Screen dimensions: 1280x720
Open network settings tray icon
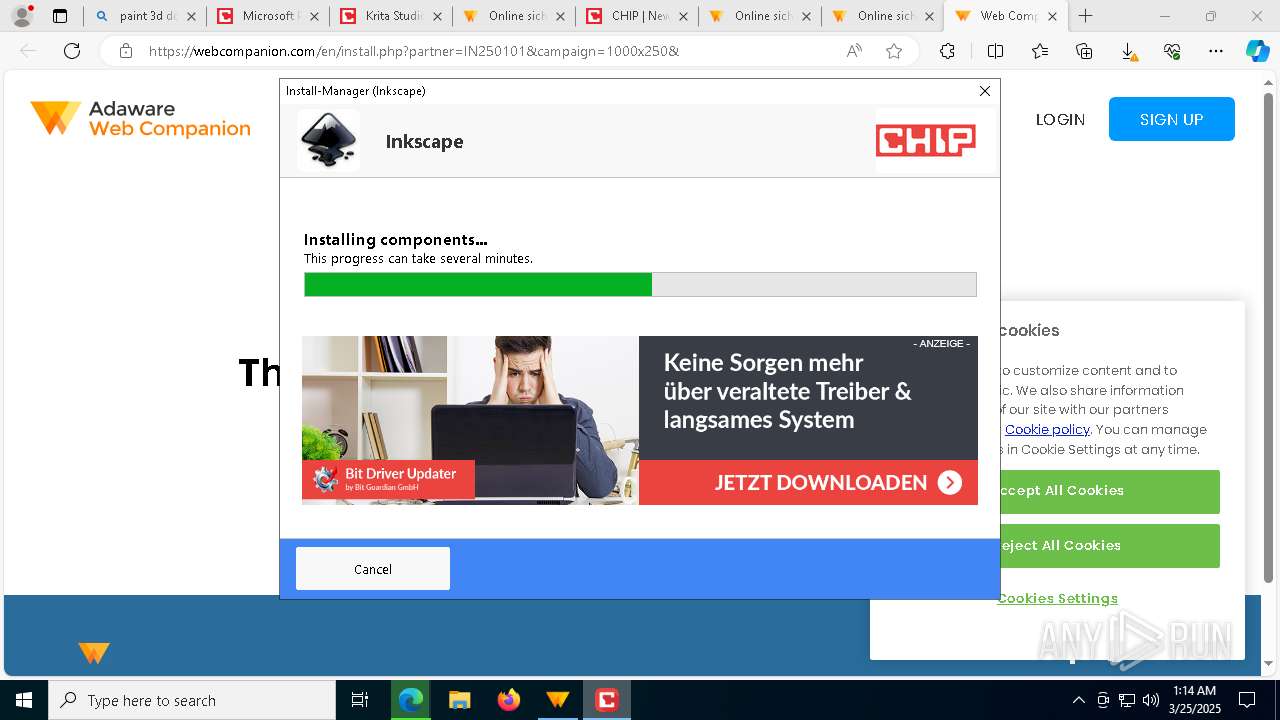[1127, 700]
